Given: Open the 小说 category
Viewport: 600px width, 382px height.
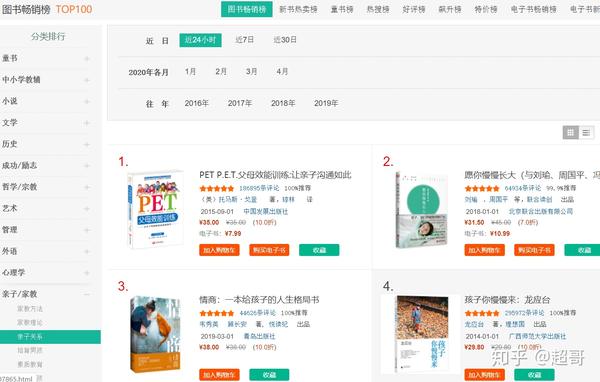Looking at the screenshot, I should (x=10, y=101).
